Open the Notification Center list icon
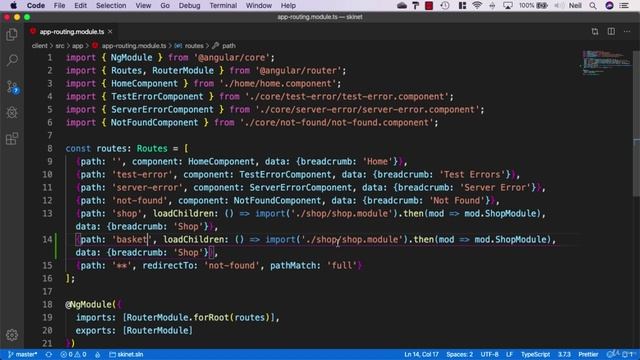 [x=624, y=5]
